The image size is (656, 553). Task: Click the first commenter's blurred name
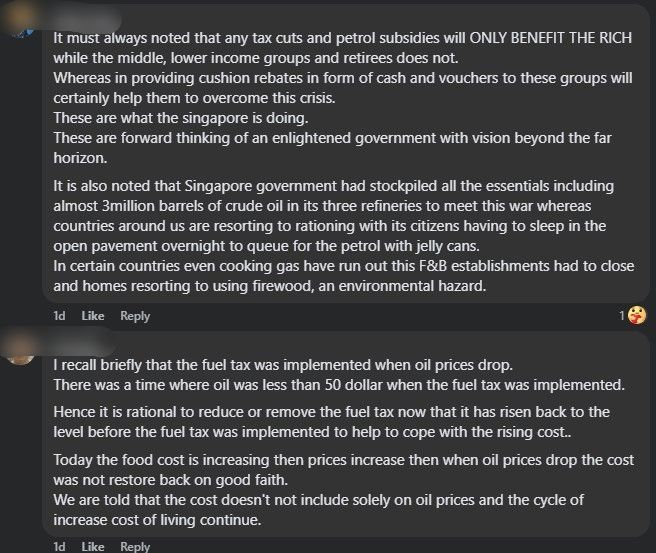86,19
